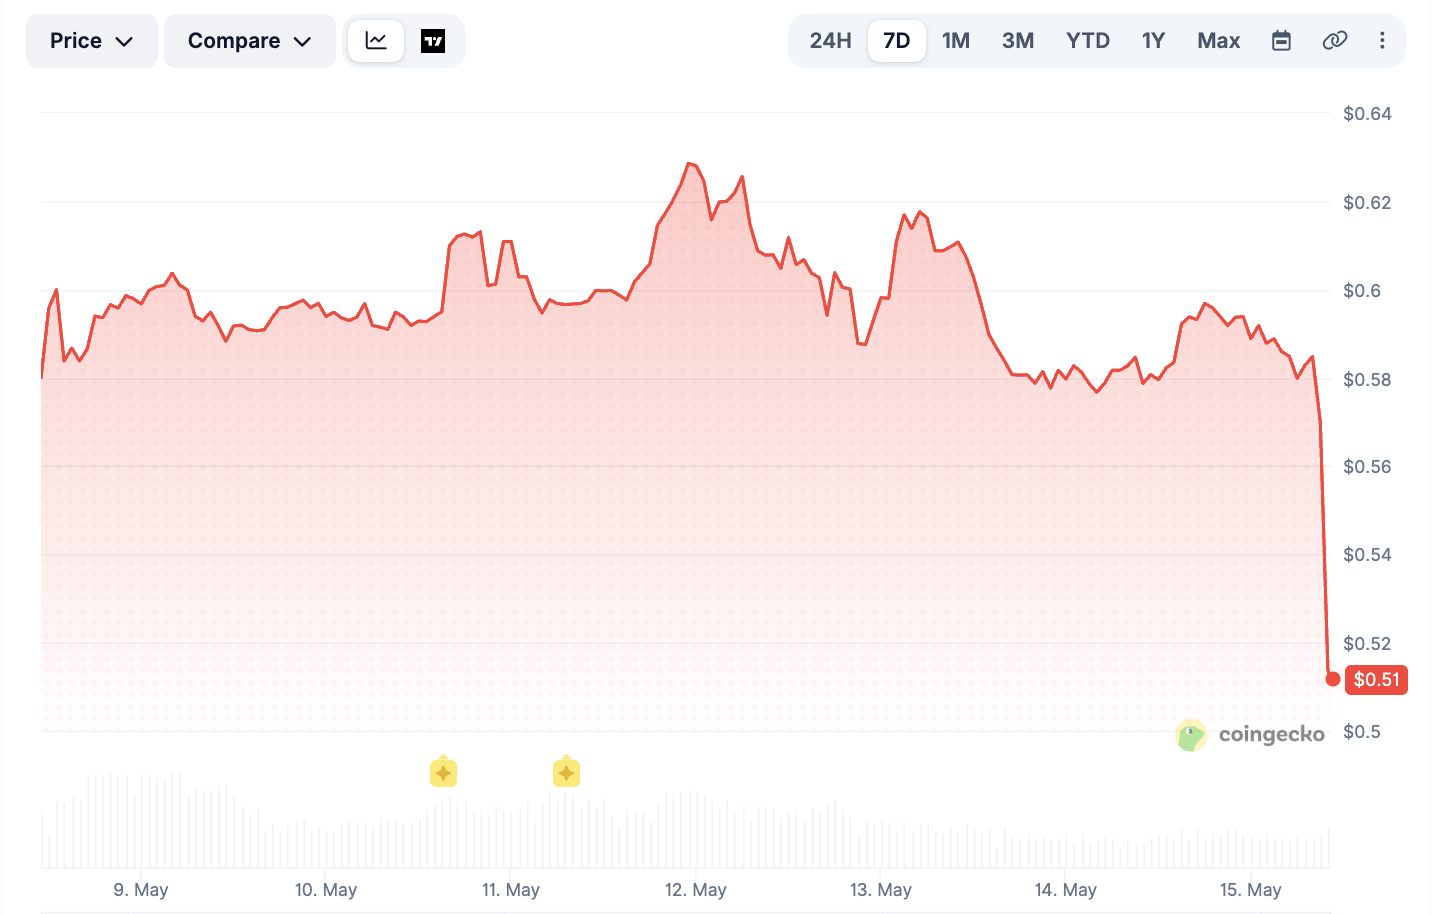This screenshot has height=914, width=1432.
Task: Show the 1Y time range
Action: point(1153,41)
